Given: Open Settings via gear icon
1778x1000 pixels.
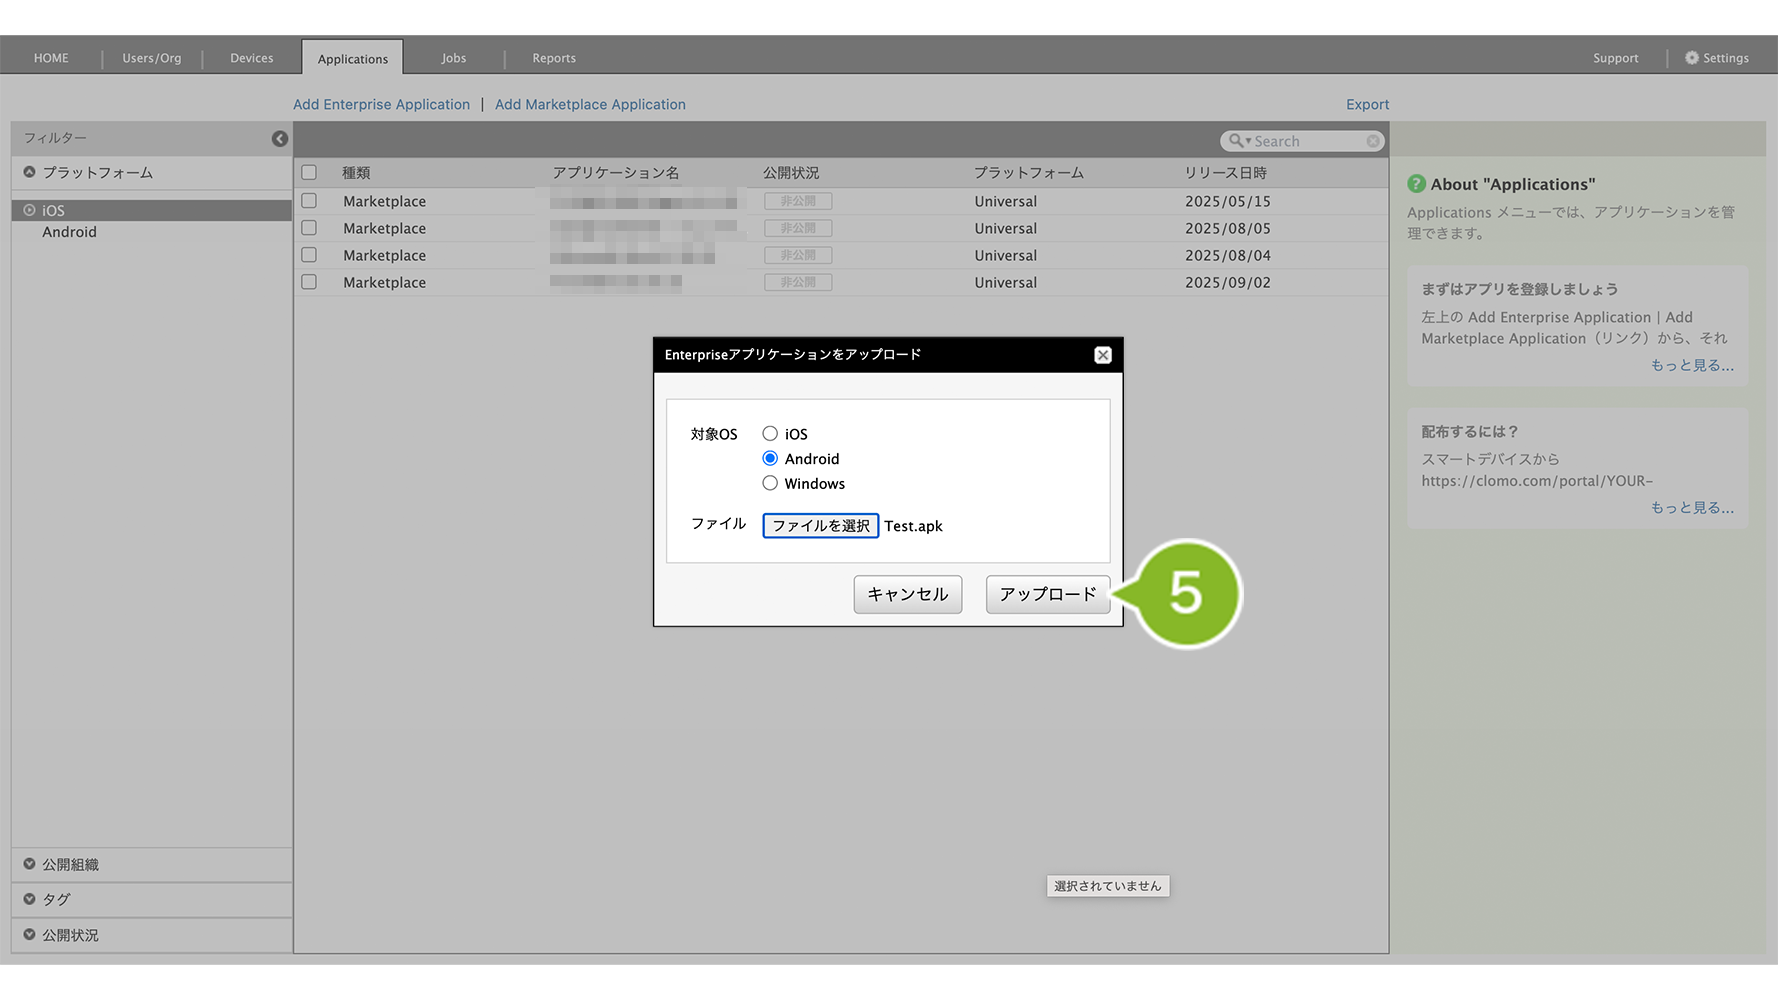Looking at the screenshot, I should [1692, 58].
